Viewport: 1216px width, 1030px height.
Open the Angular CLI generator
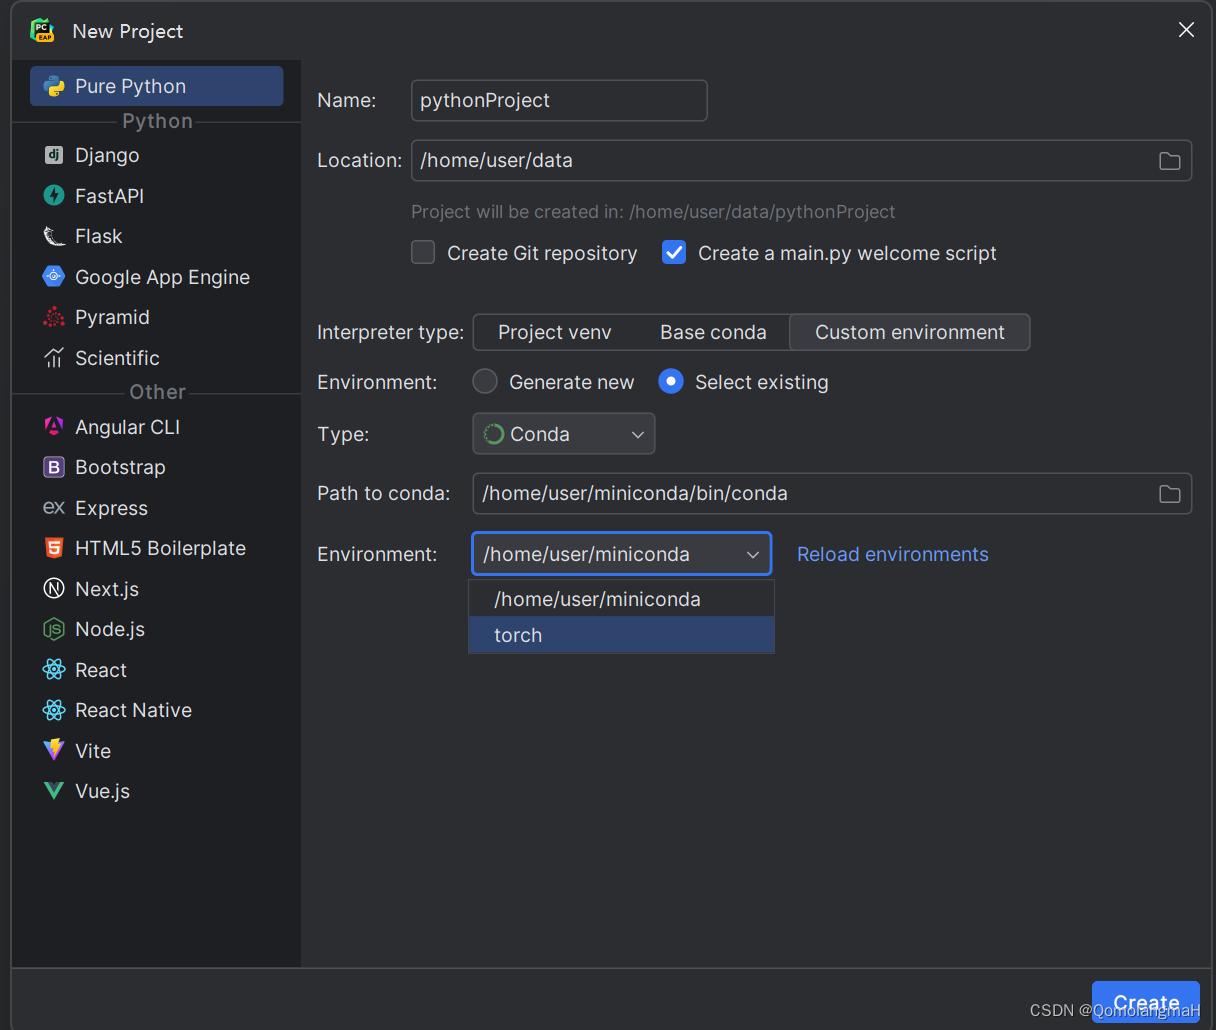pos(124,426)
